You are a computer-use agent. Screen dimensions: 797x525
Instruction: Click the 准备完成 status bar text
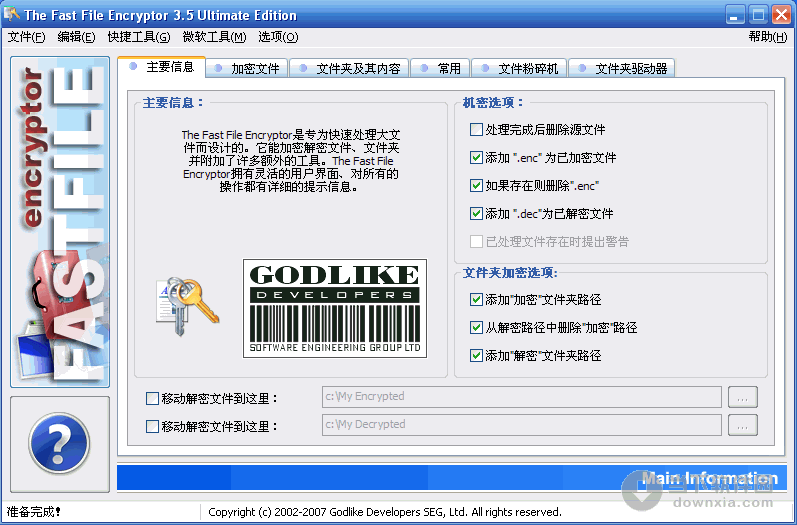point(34,512)
